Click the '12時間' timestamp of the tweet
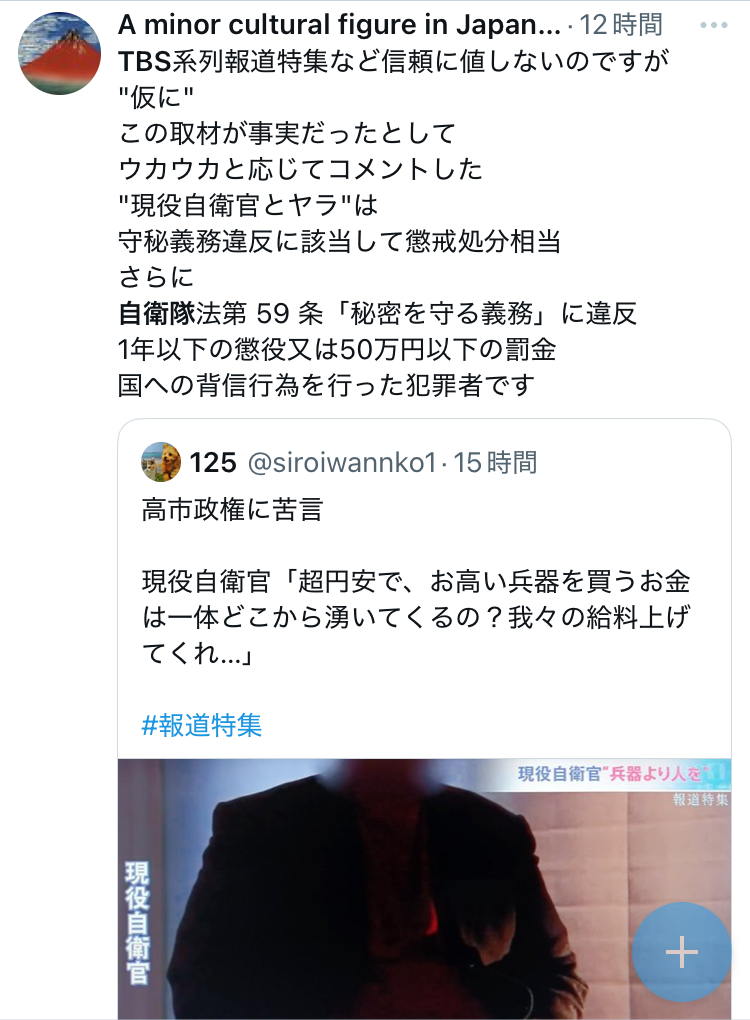The image size is (750, 1020). (621, 25)
